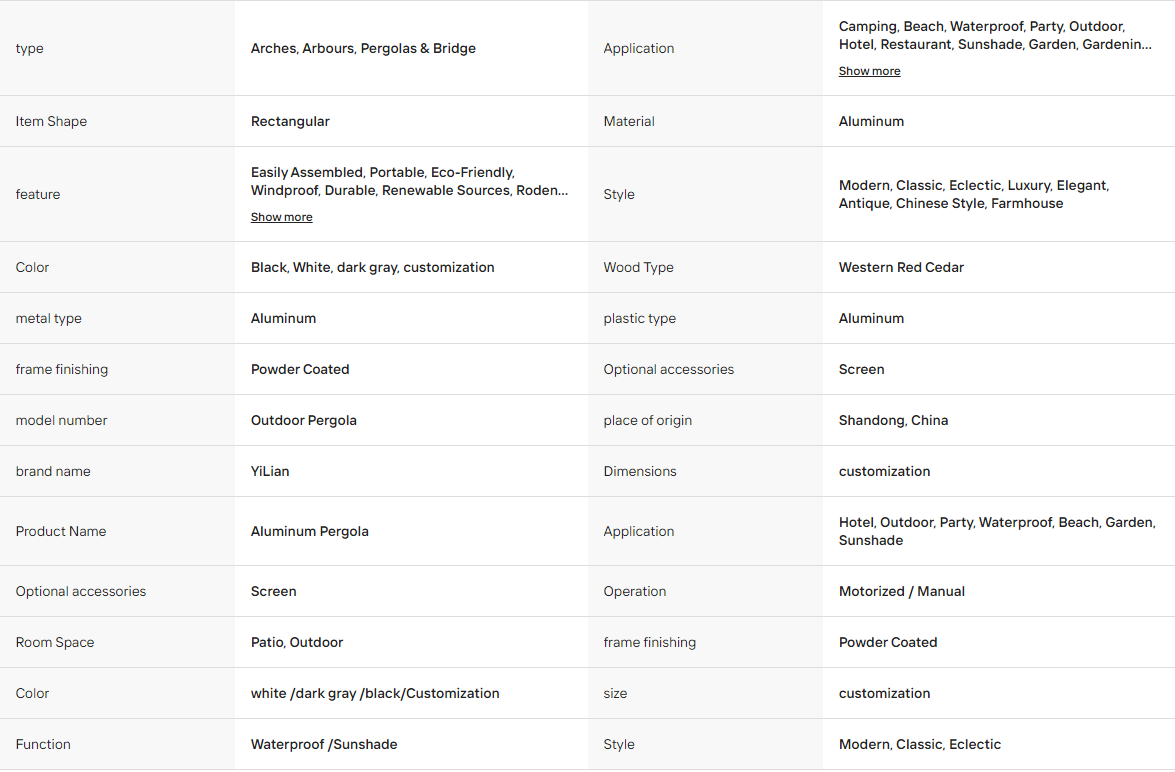Click 'white /dark gray /black/Customization' text
The image size is (1175, 772).
point(375,693)
